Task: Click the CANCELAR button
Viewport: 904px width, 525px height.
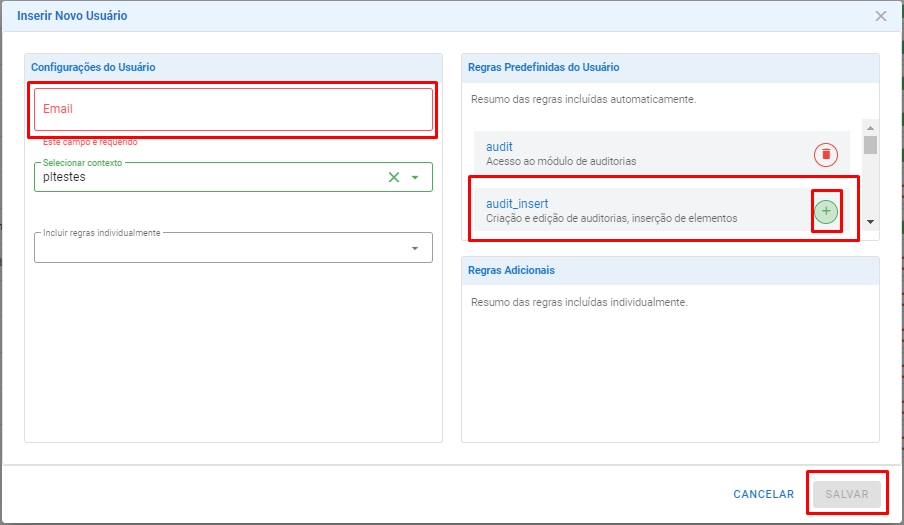Action: 763,494
